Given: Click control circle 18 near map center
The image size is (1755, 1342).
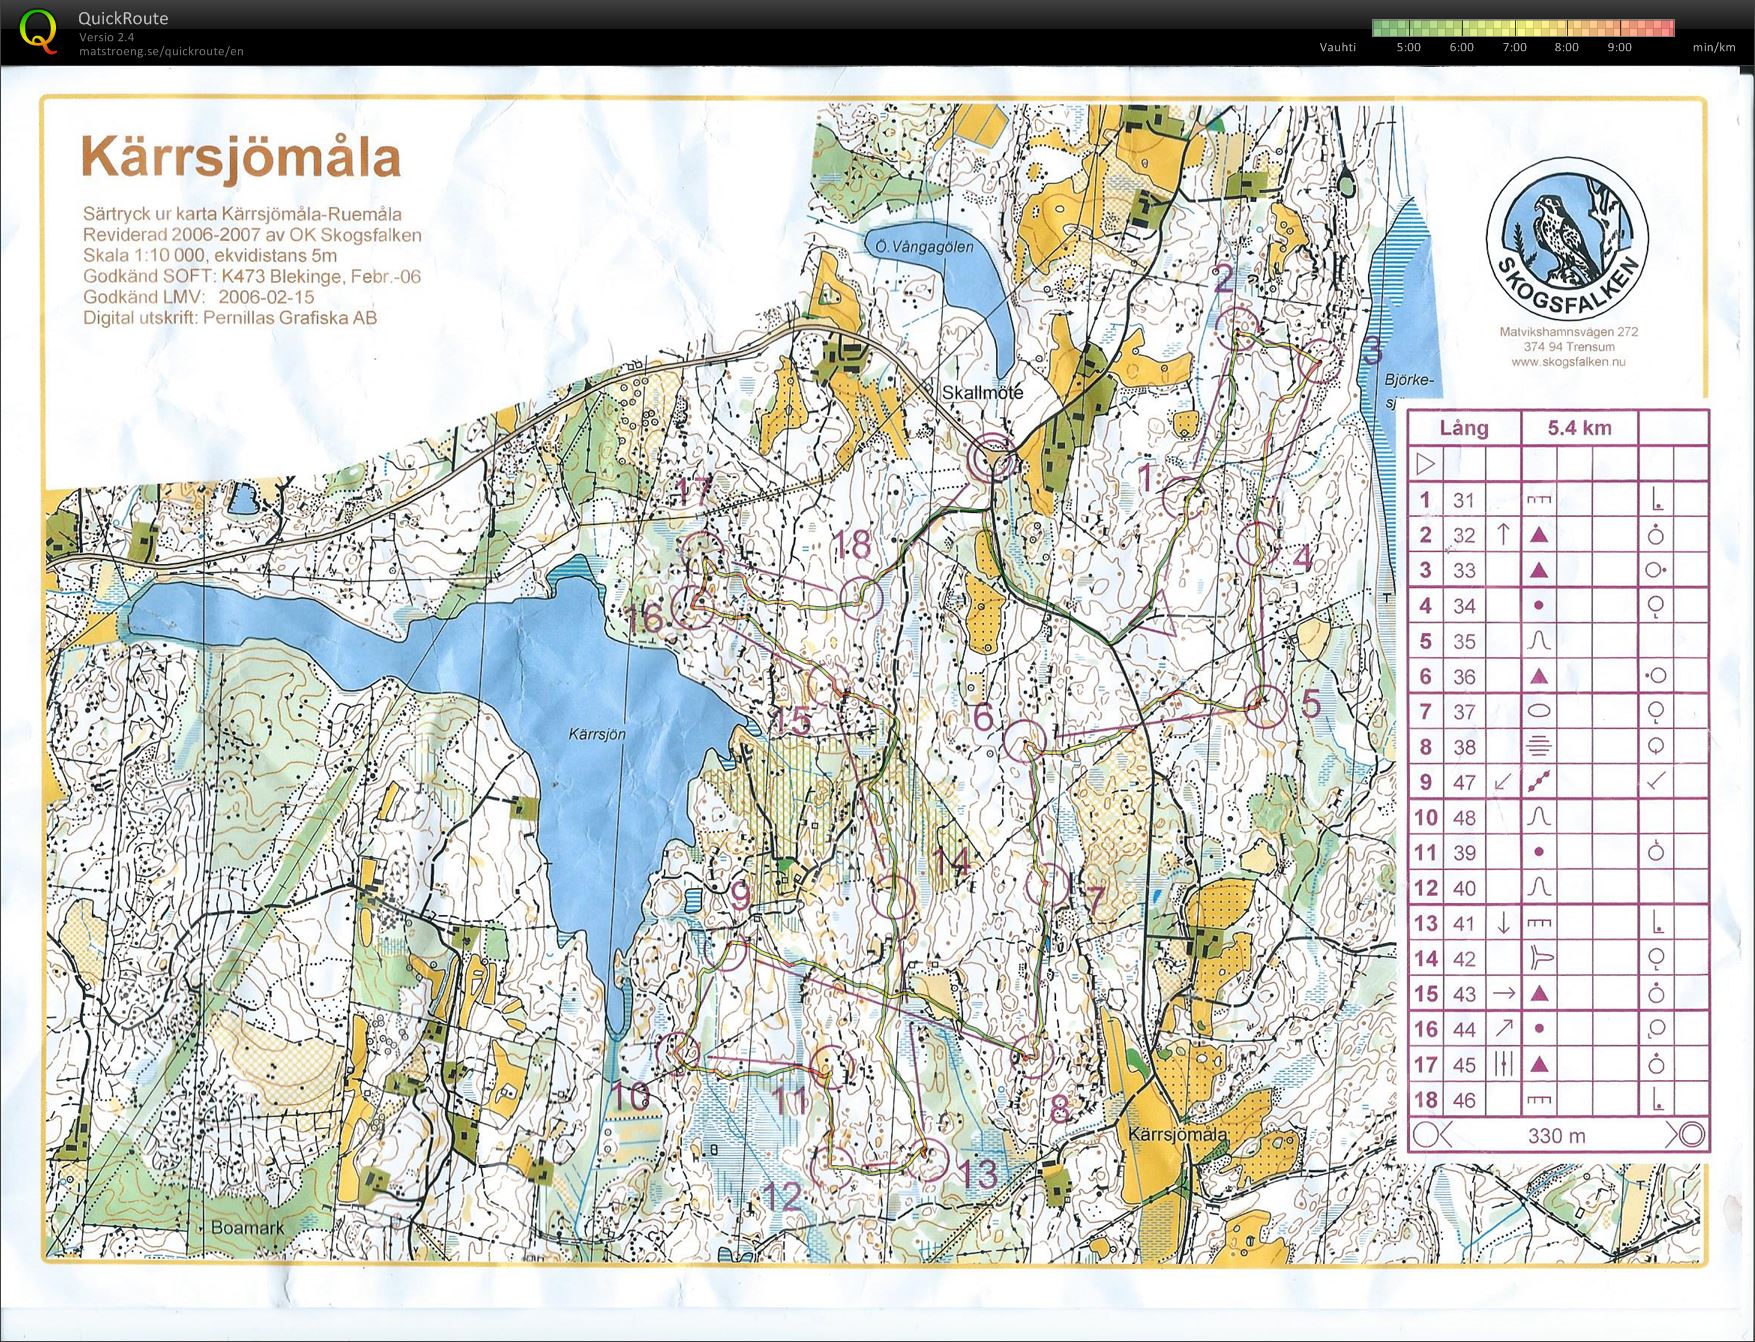Looking at the screenshot, I should (859, 597).
